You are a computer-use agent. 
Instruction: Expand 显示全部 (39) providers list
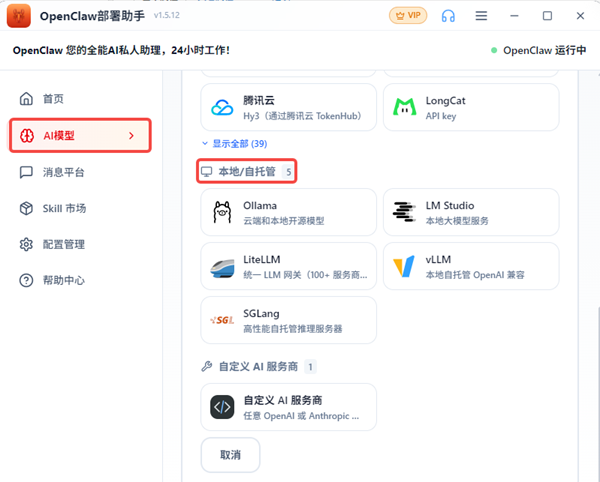click(x=235, y=144)
